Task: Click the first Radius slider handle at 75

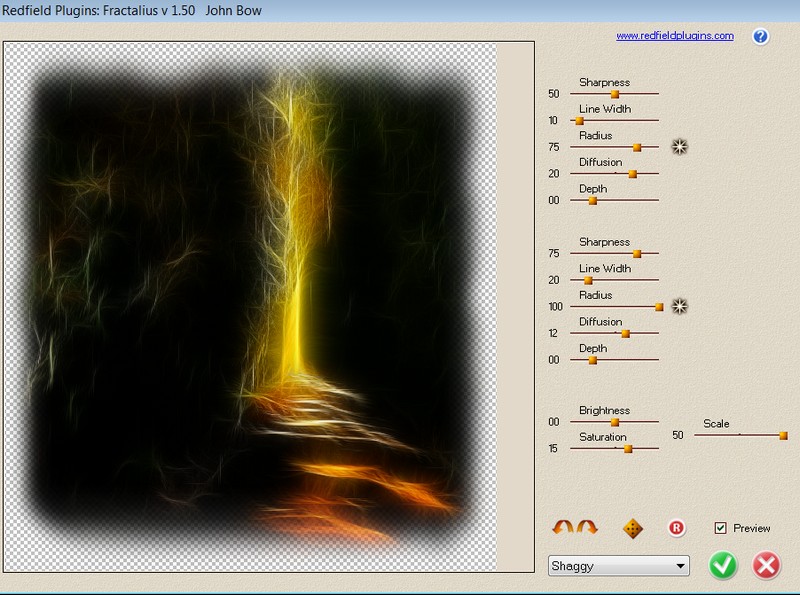Action: pyautogui.click(x=637, y=147)
